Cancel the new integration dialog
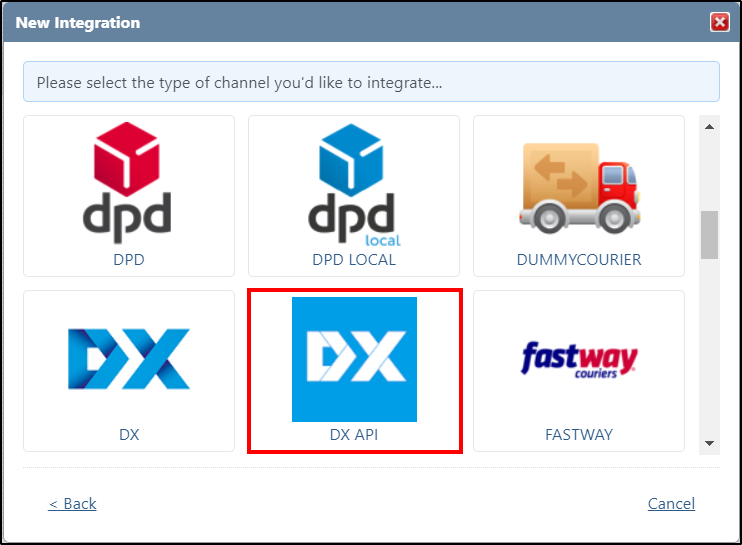 click(671, 504)
